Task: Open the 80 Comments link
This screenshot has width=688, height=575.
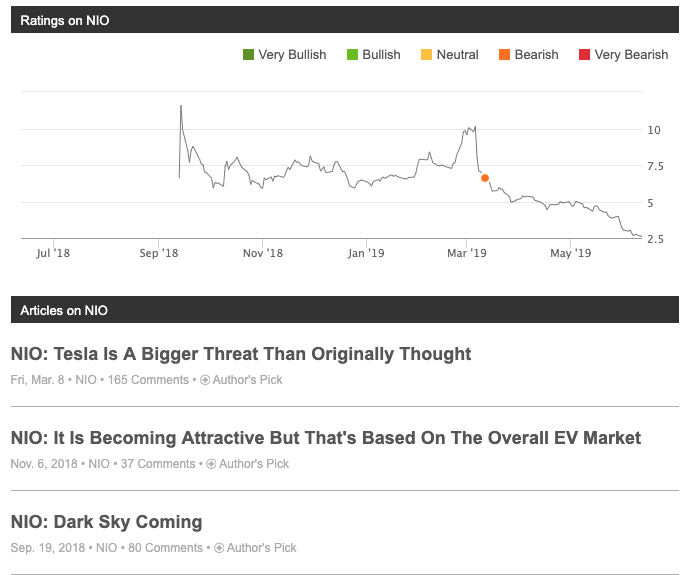Action: pos(165,548)
